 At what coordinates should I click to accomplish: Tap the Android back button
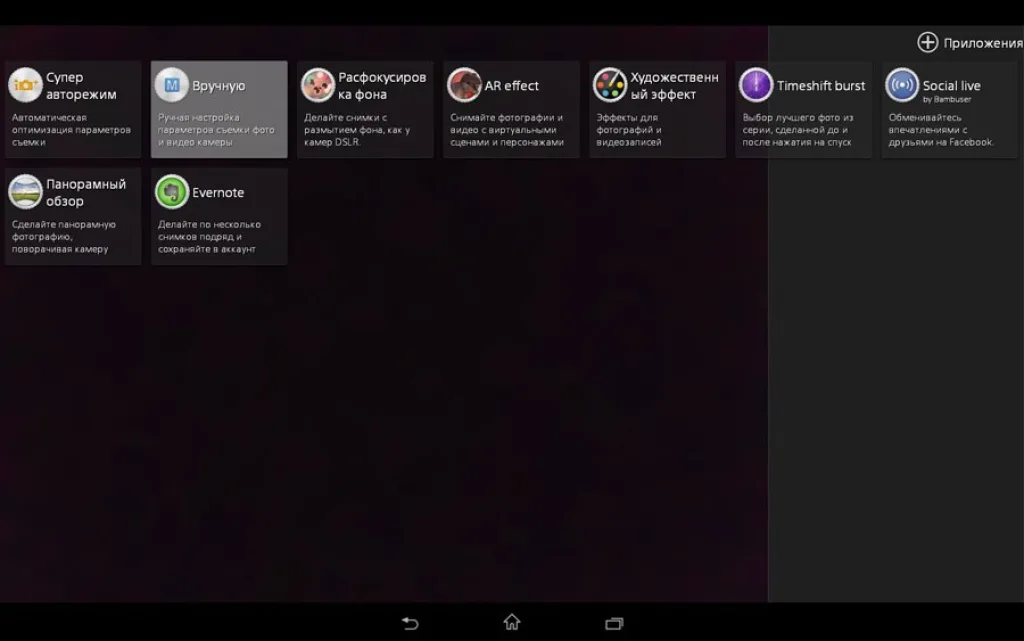click(409, 623)
